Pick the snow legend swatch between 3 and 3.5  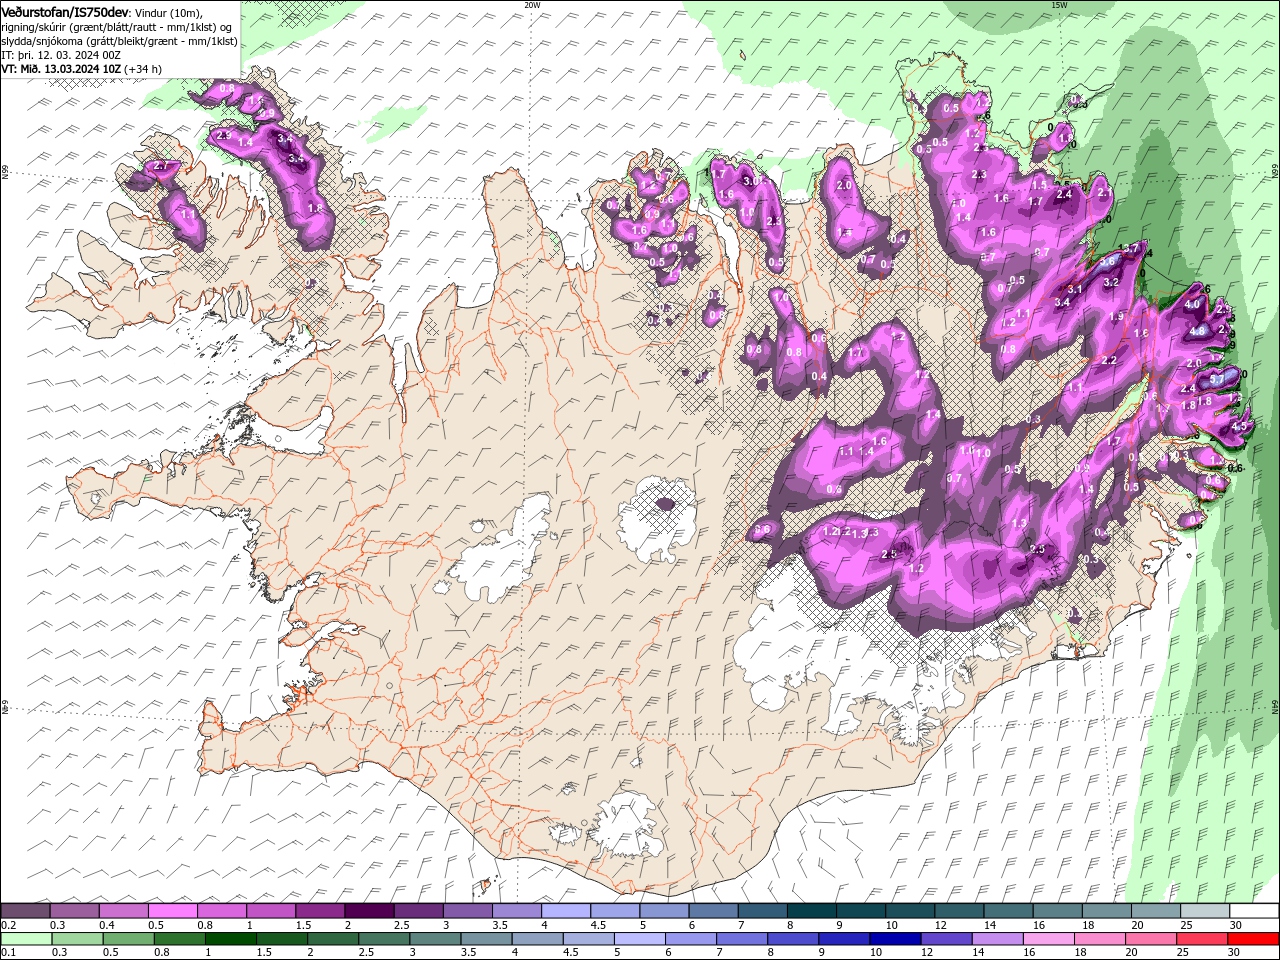click(467, 911)
